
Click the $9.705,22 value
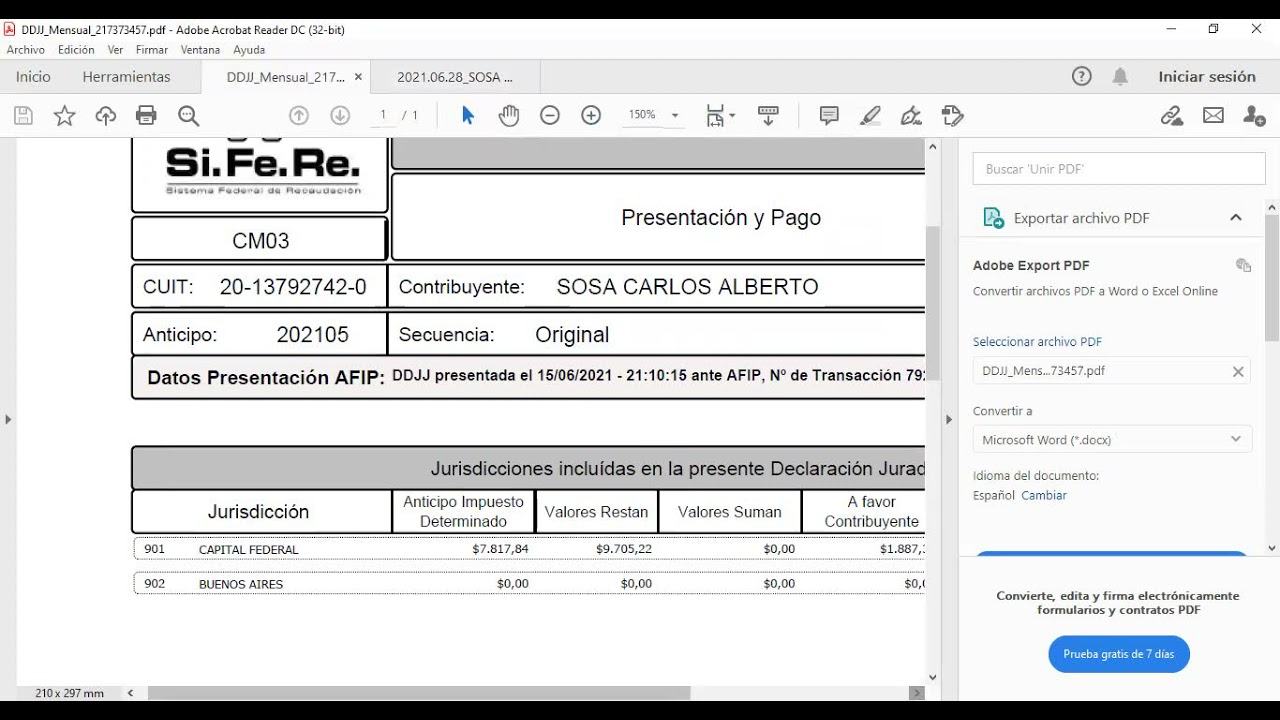click(624, 549)
